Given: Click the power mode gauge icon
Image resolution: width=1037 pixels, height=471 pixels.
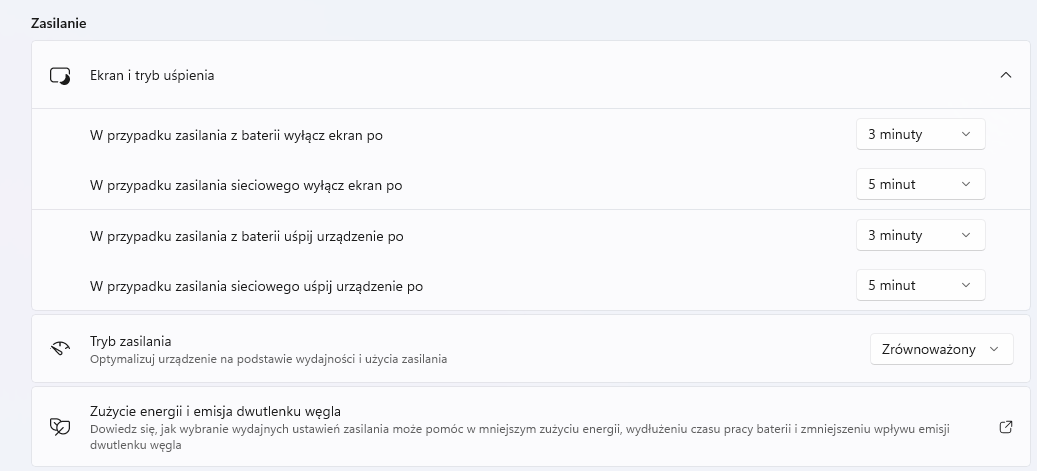Looking at the screenshot, I should click(x=60, y=349).
